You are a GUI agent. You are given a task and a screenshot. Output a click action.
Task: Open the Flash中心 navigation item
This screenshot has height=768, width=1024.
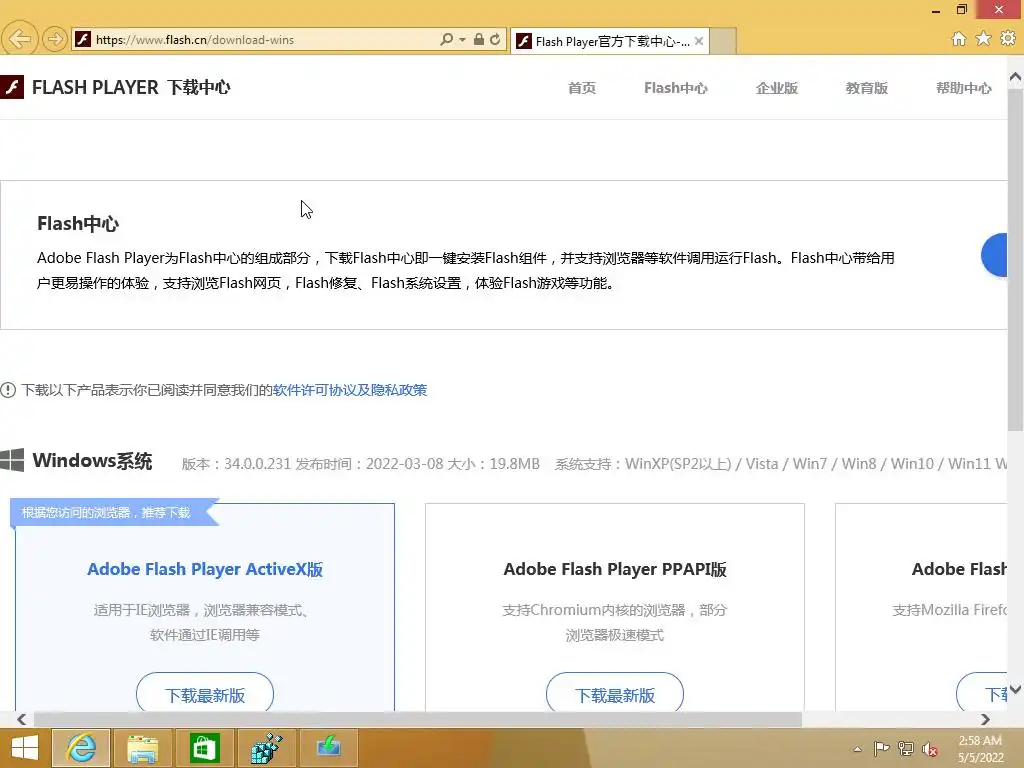676,88
